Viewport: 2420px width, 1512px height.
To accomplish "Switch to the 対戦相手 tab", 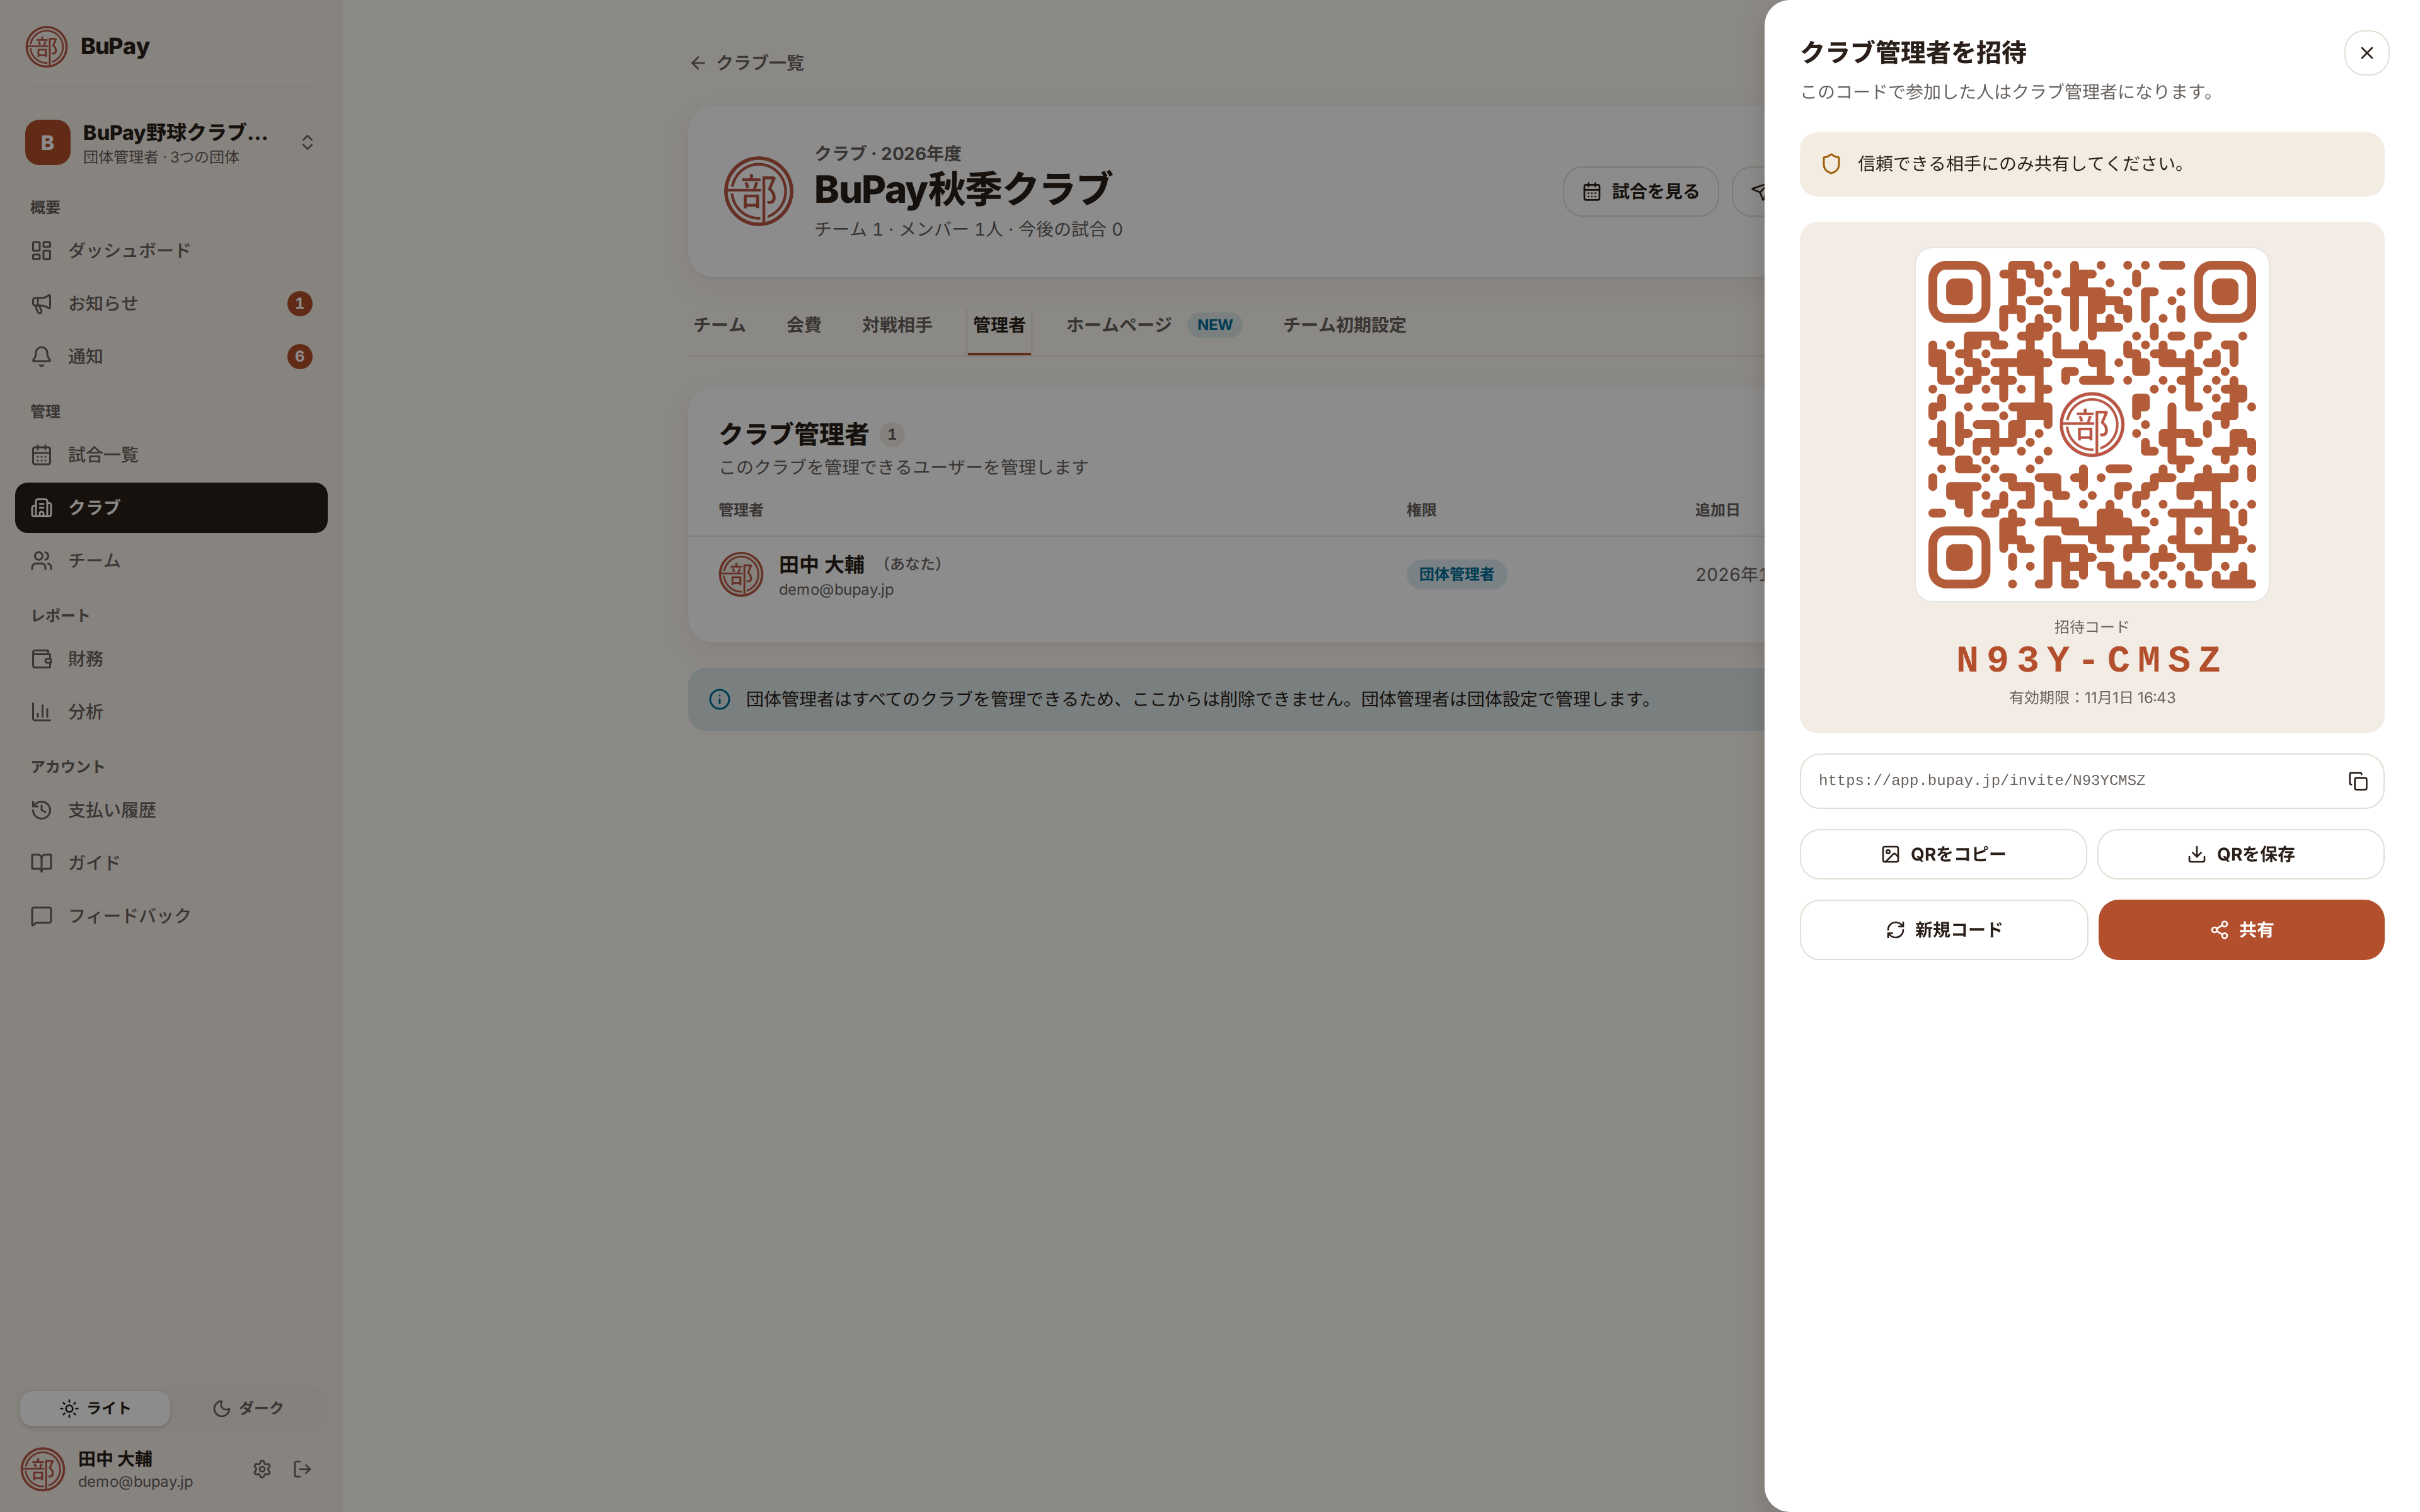I will [896, 325].
